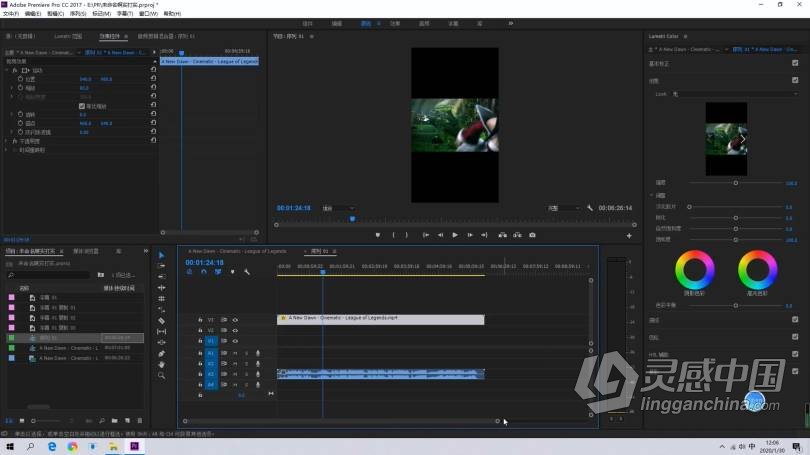Click the Lift button in Program Monitor

[502, 235]
